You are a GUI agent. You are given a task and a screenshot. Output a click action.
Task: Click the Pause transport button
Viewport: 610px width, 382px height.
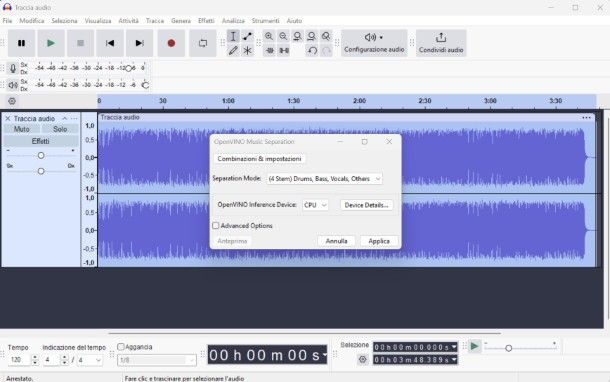pyautogui.click(x=21, y=43)
